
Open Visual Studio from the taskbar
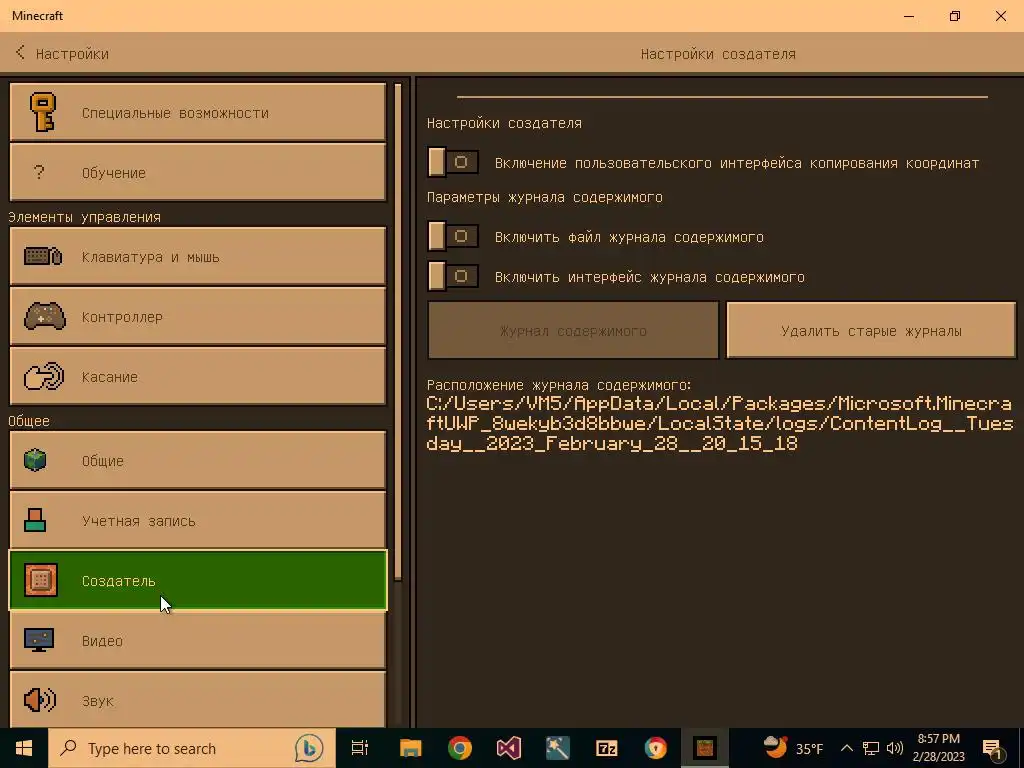pyautogui.click(x=509, y=748)
